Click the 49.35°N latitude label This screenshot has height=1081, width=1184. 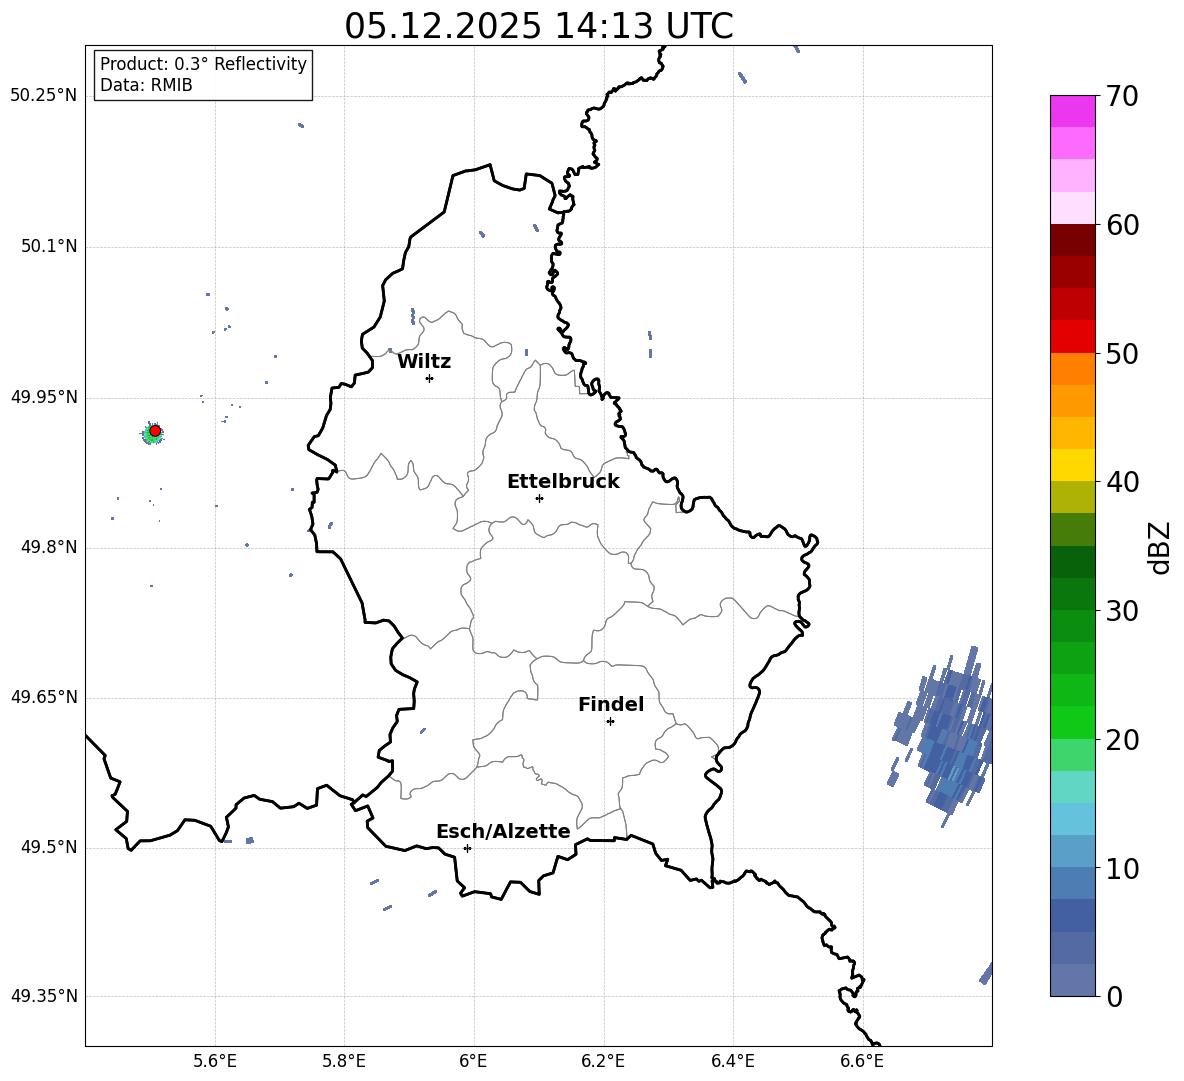[44, 996]
